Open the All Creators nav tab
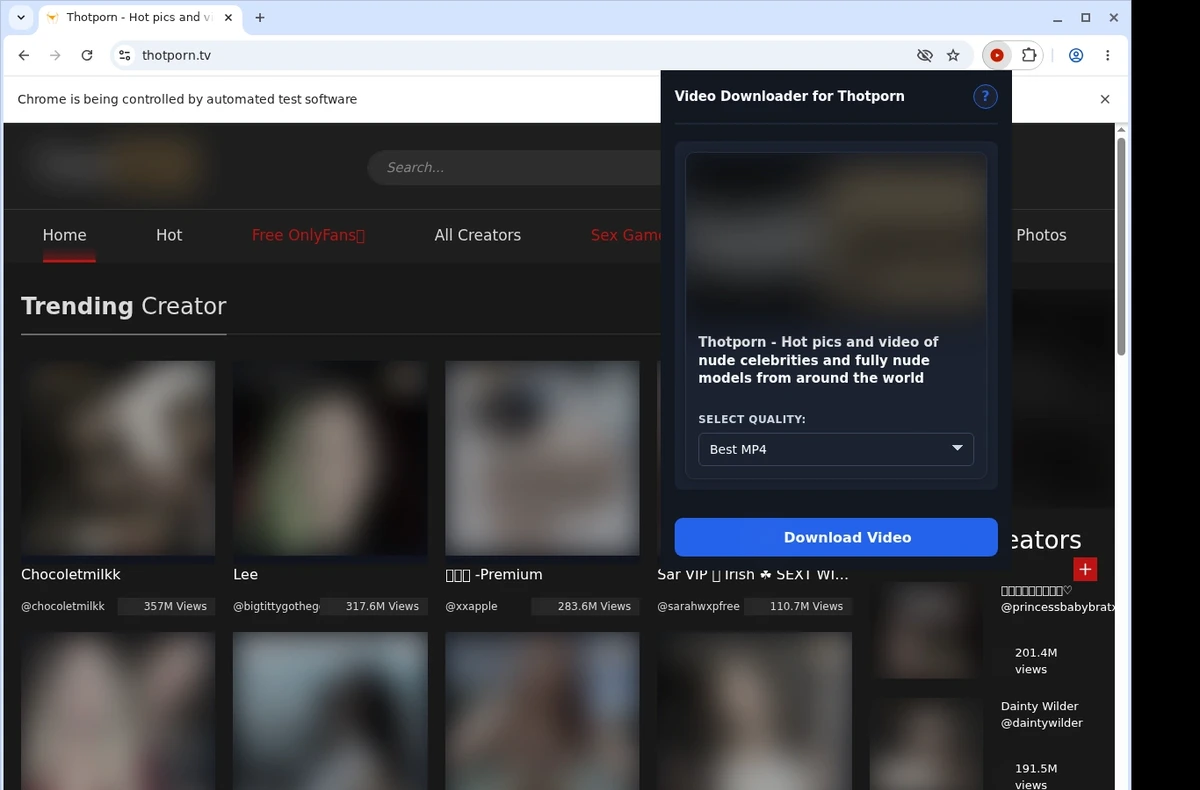Screen dimensions: 1200x790 tap(478, 235)
